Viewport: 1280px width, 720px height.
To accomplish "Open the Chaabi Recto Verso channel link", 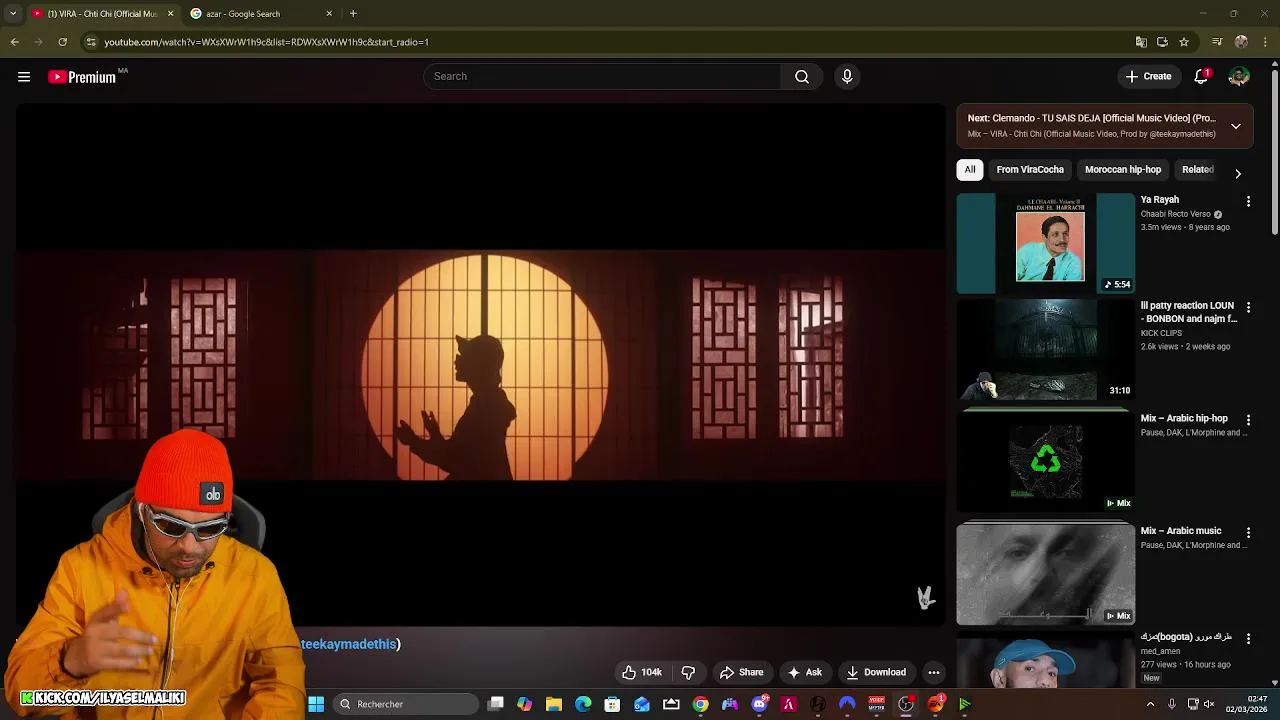I will tap(1176, 214).
